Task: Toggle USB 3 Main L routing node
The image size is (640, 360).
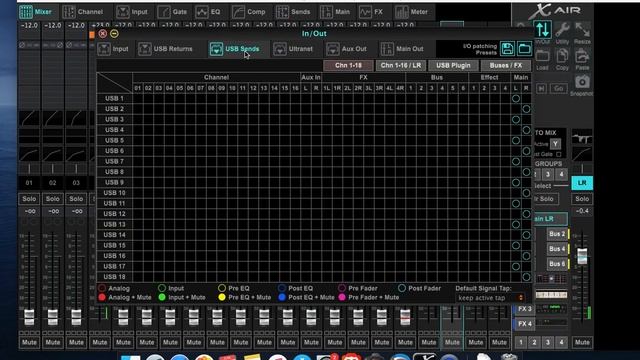Action: 516,120
